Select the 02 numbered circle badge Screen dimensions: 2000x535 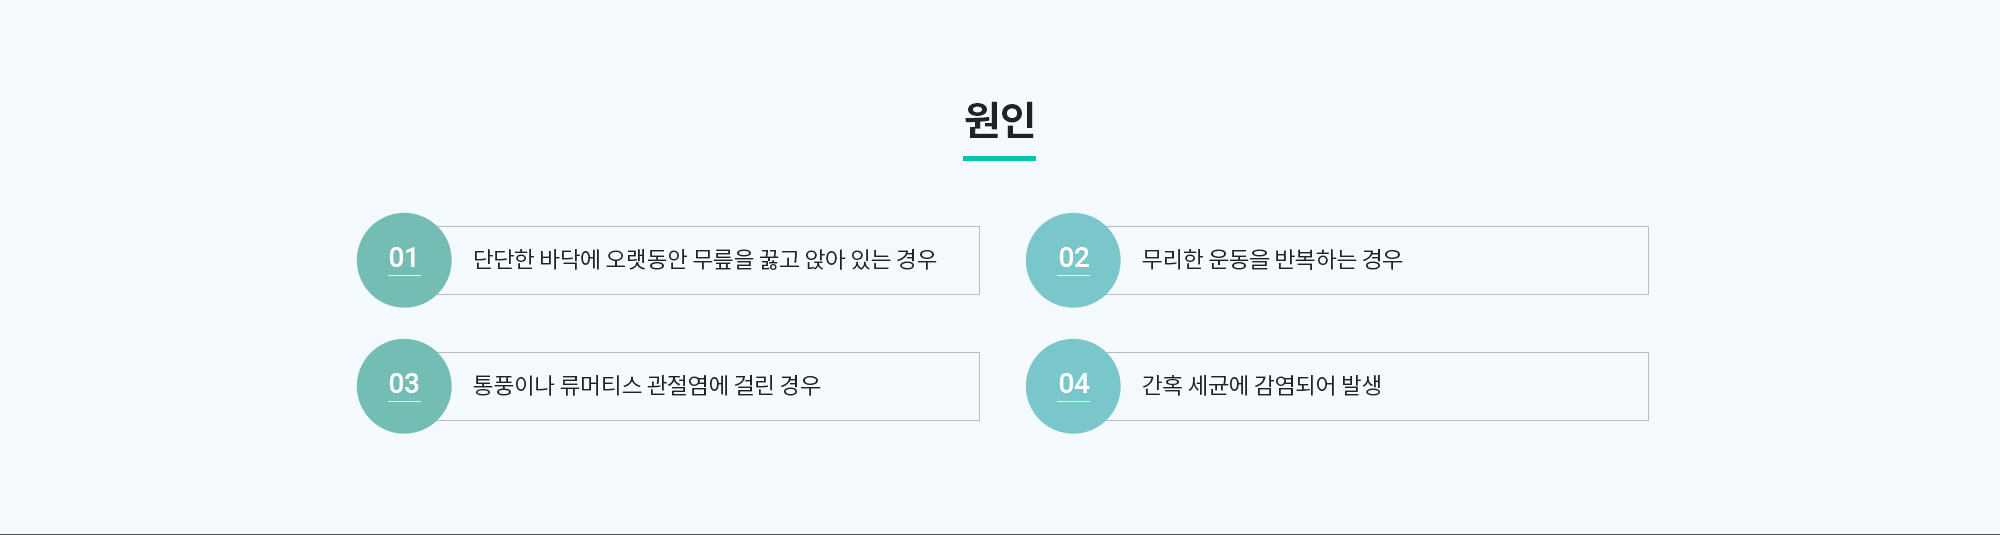1073,260
